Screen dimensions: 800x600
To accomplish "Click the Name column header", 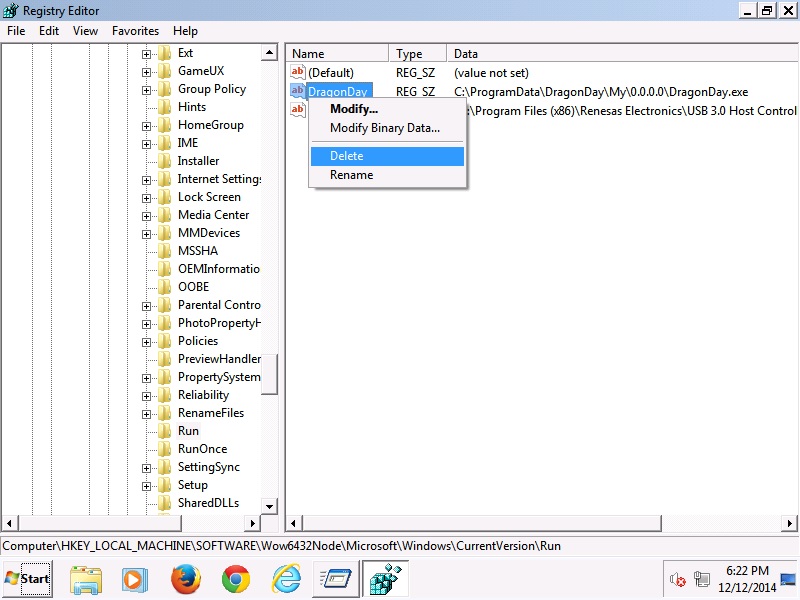I will [x=337, y=54].
